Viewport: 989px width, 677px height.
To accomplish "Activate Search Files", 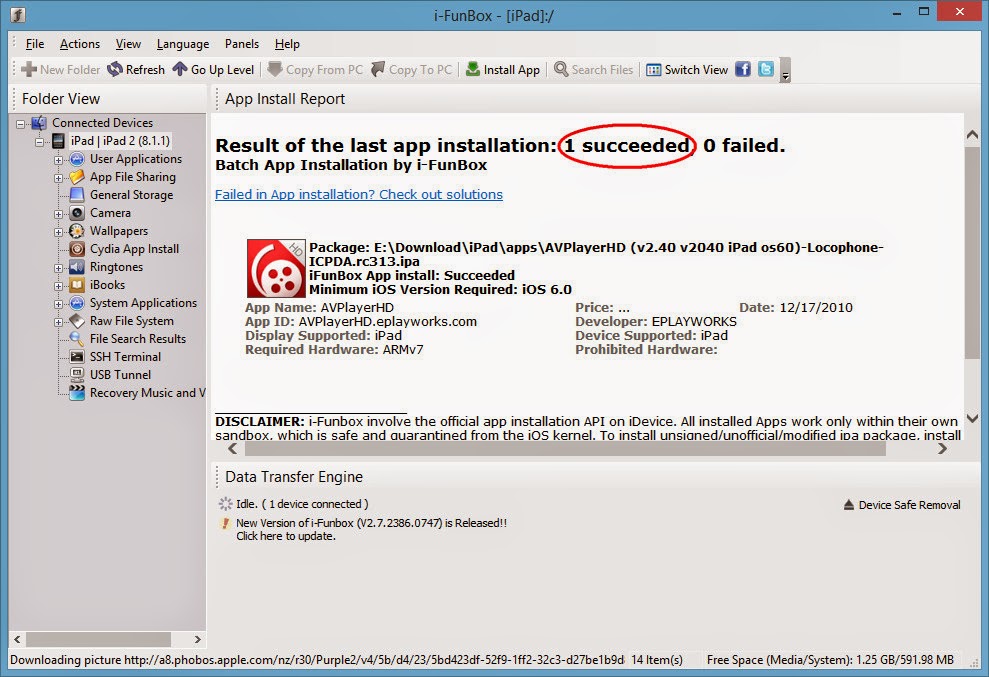I will pyautogui.click(x=593, y=69).
